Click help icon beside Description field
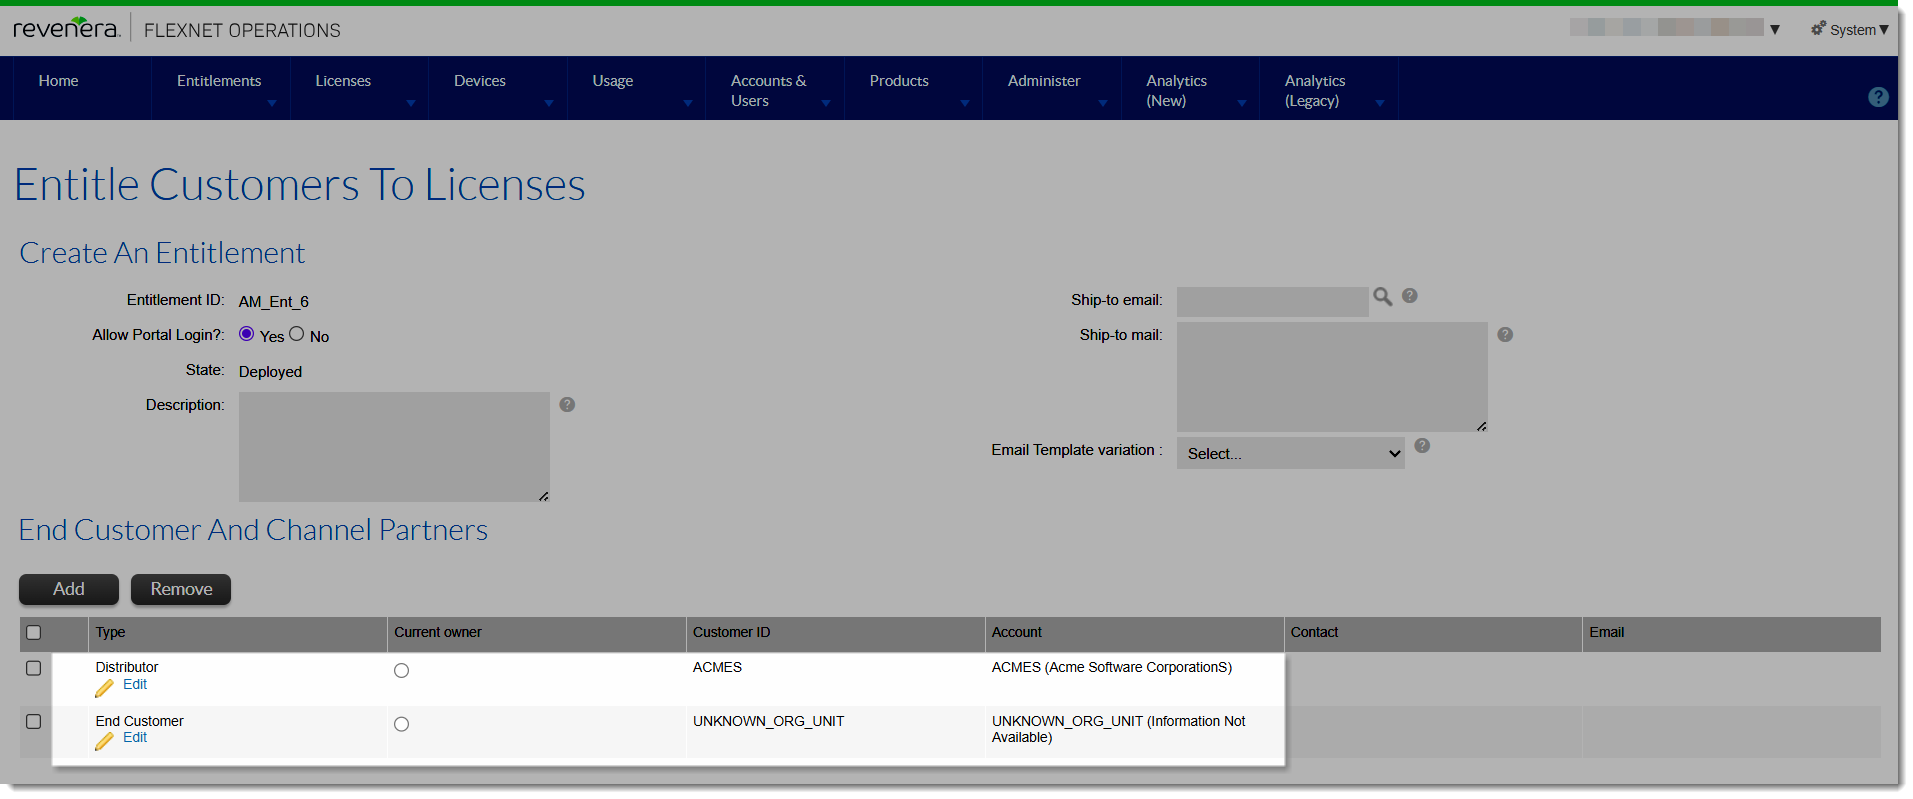Image resolution: width=1913 pixels, height=799 pixels. point(567,405)
